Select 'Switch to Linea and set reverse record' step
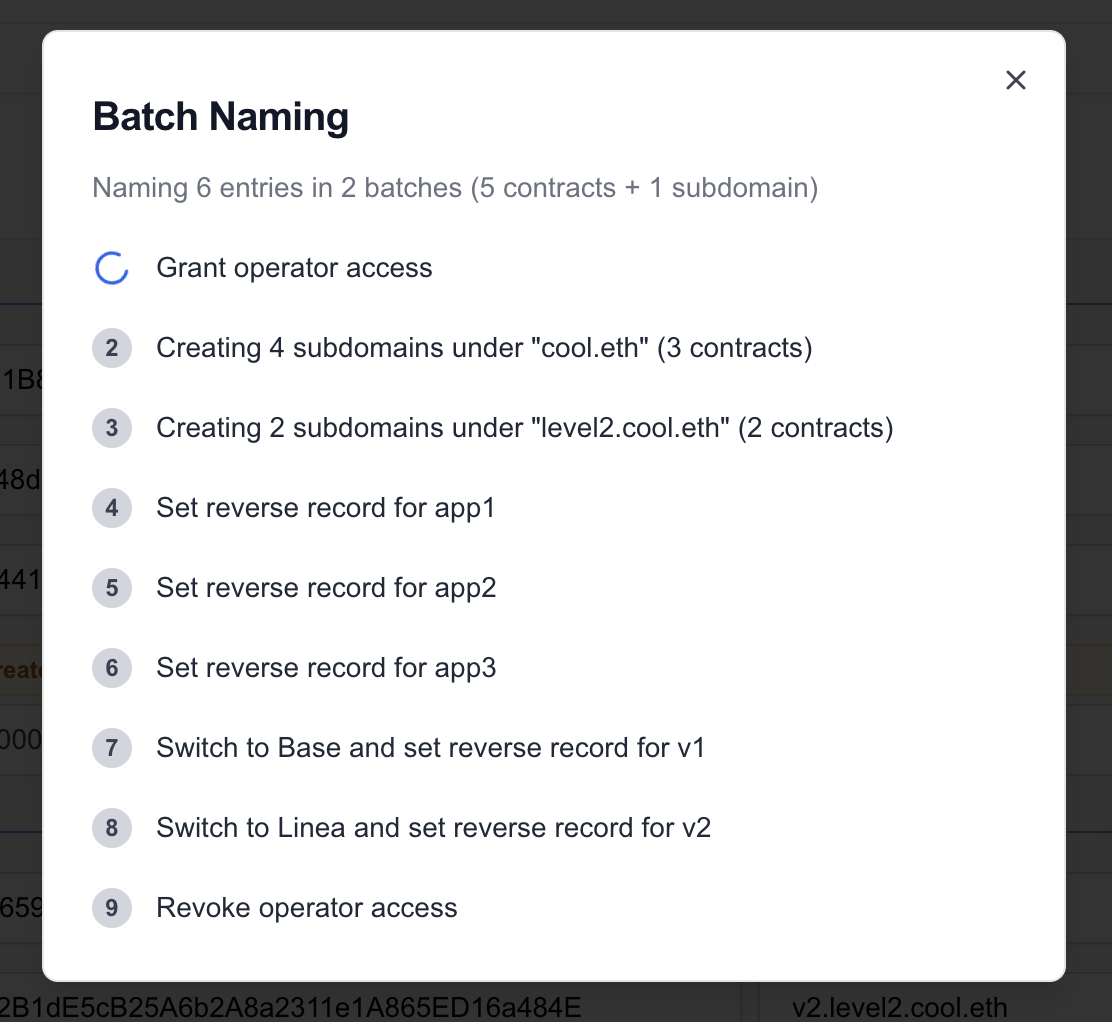The image size is (1112, 1022). click(x=433, y=828)
